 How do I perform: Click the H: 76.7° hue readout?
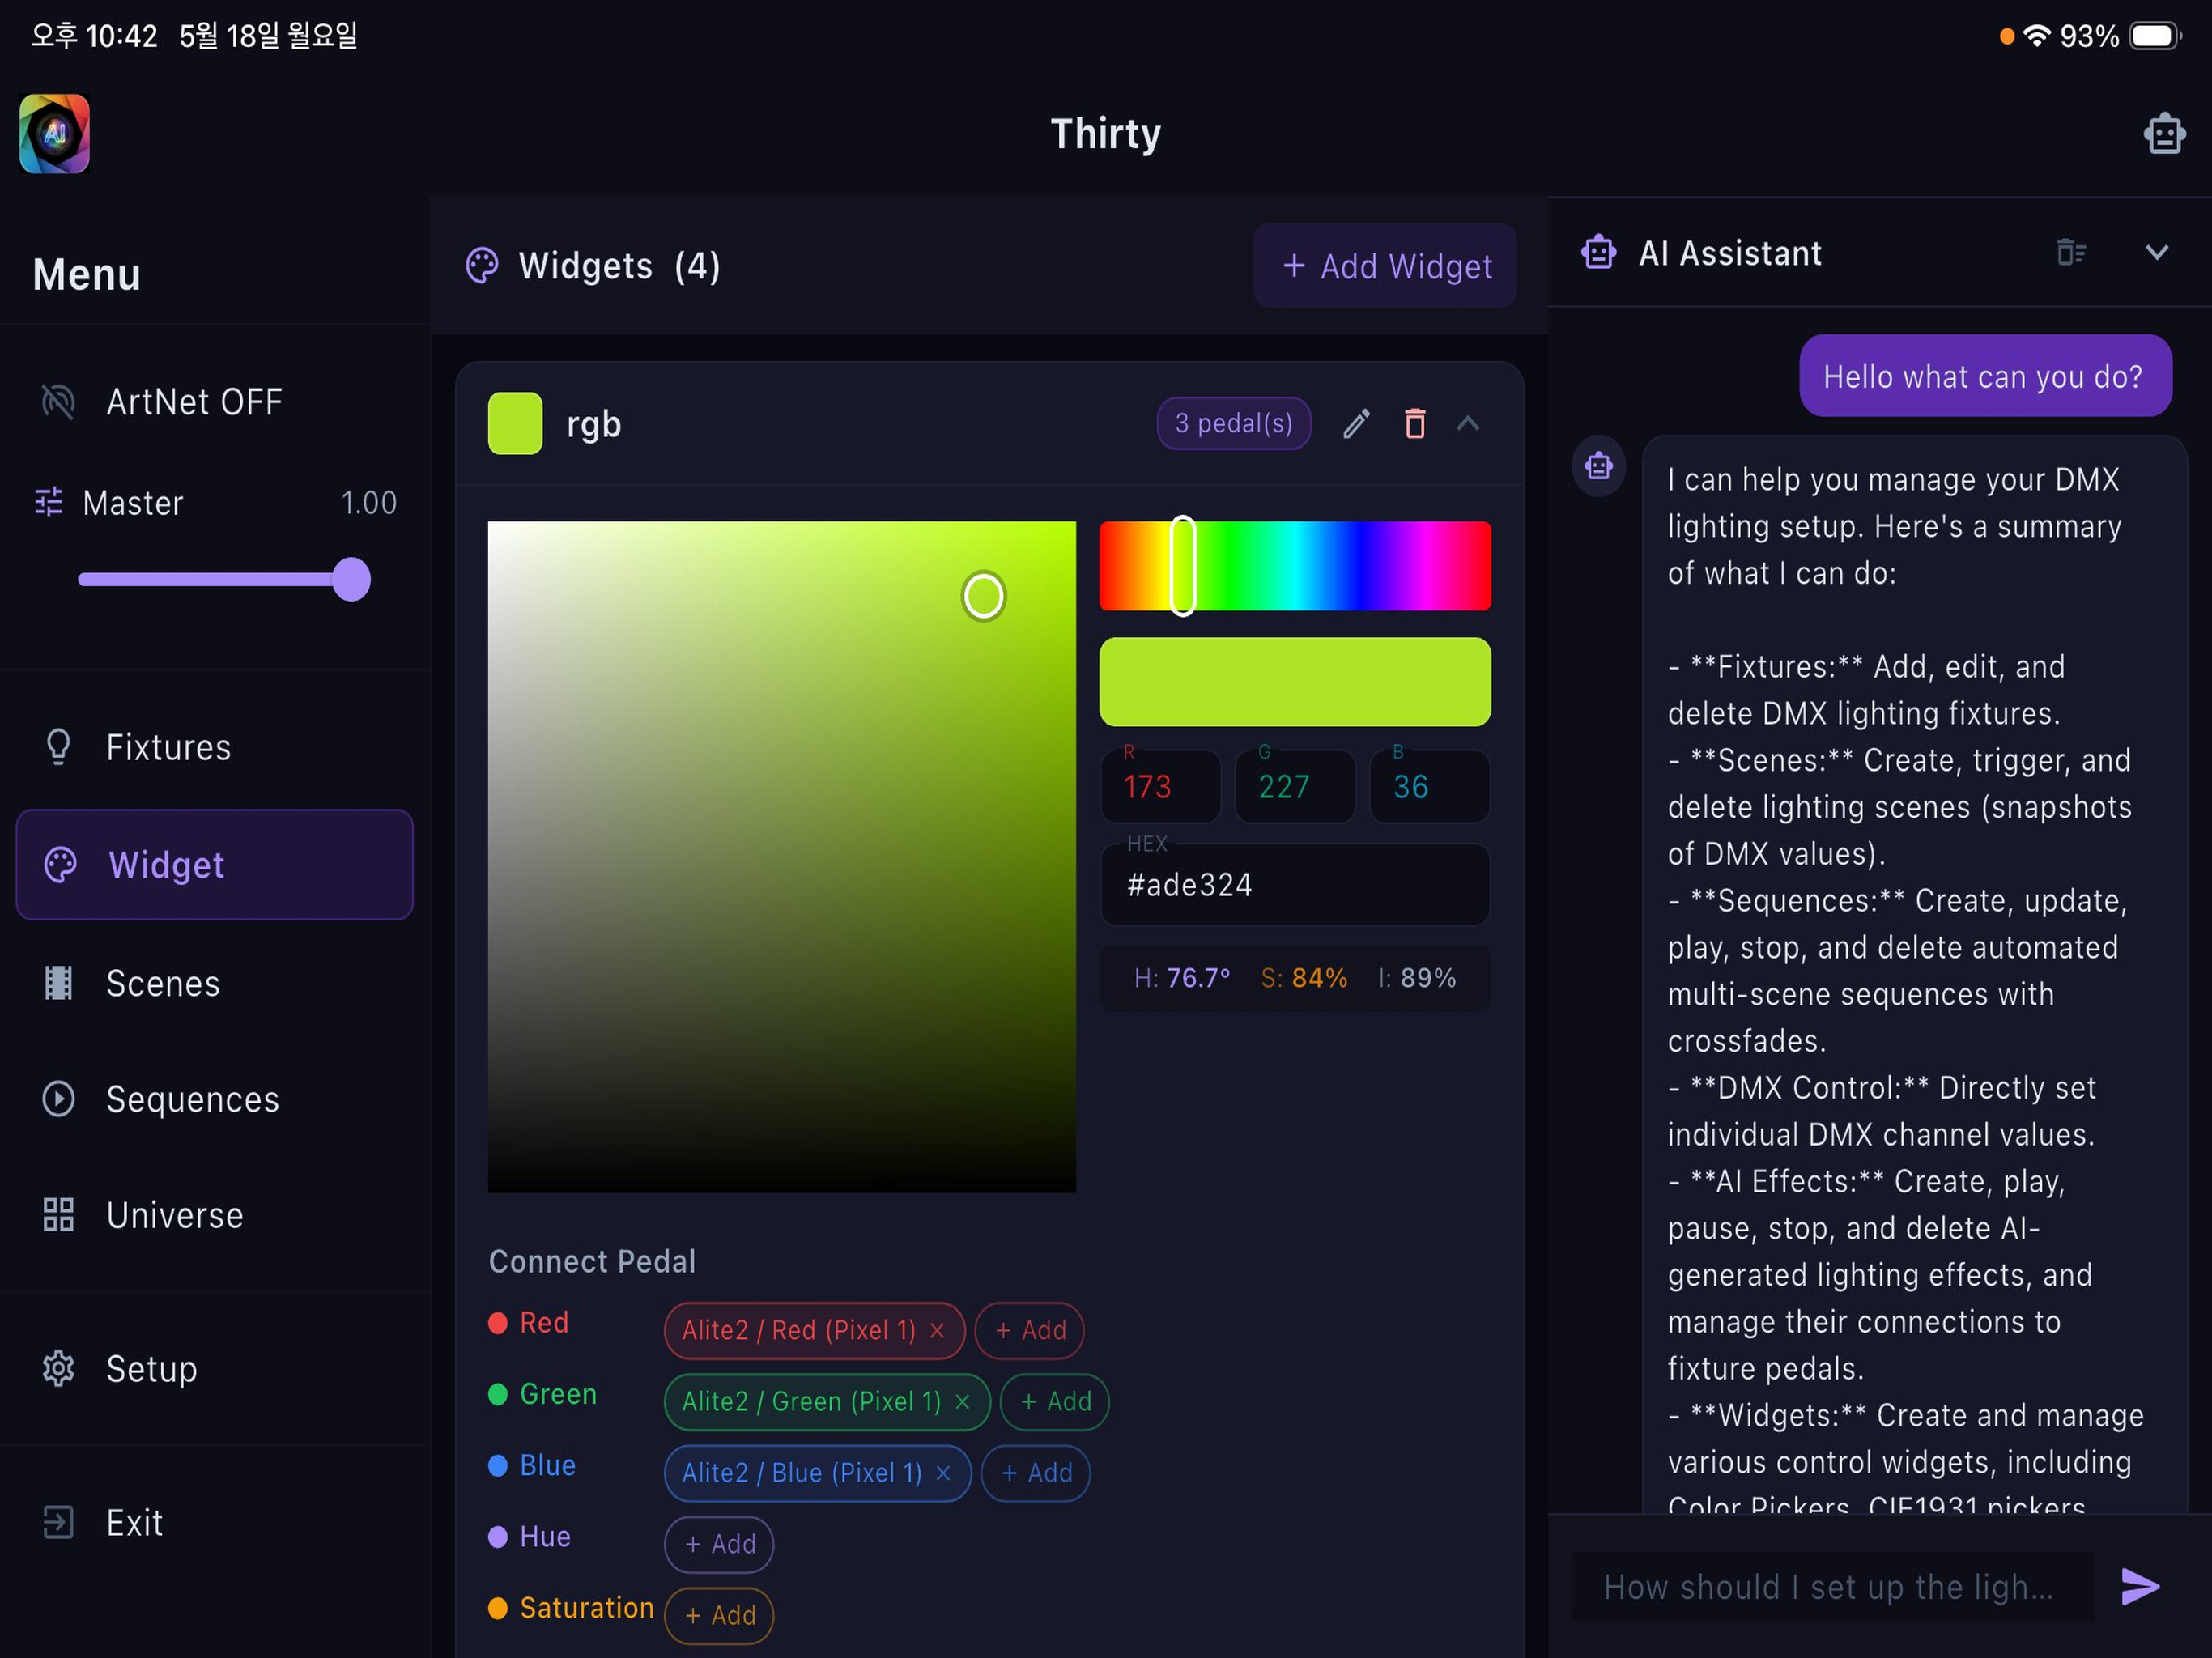coord(1182,978)
